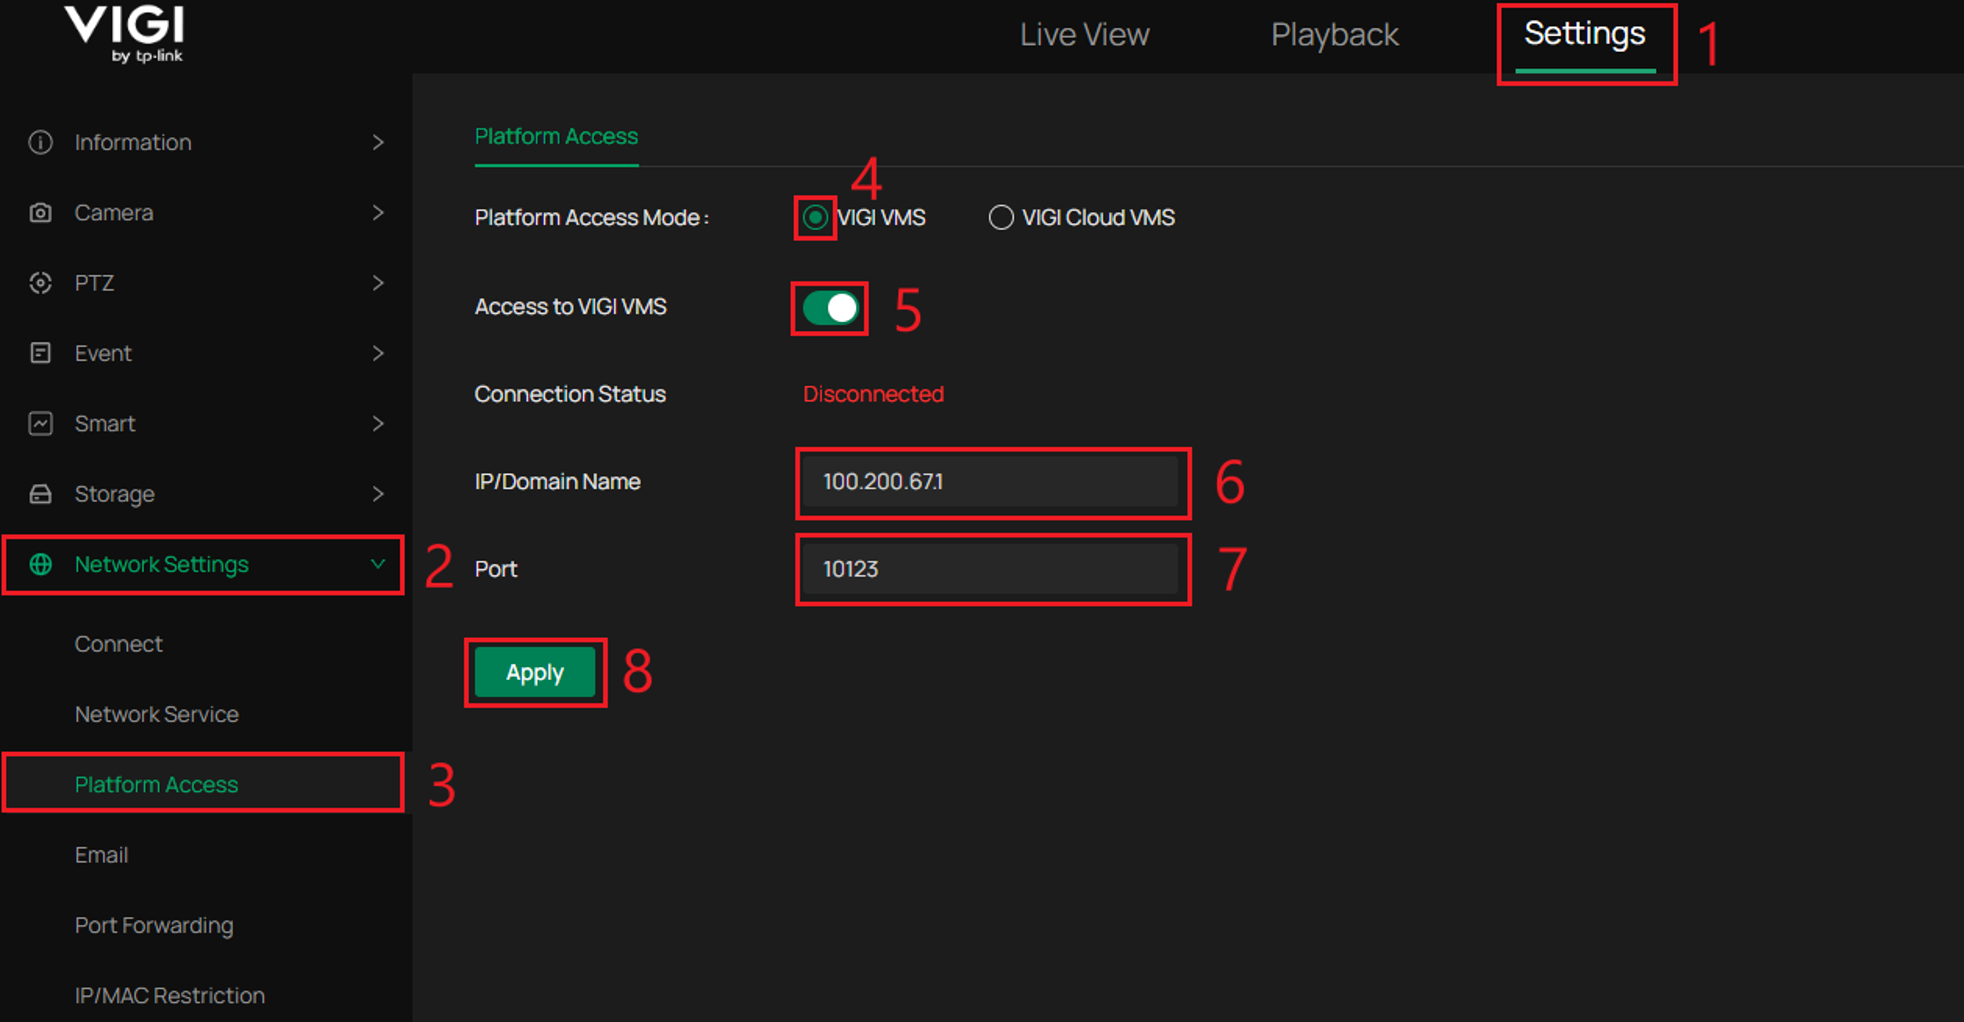Viewport: 1964px width, 1022px height.
Task: Select the VIGI VMS radio button
Action: click(815, 217)
